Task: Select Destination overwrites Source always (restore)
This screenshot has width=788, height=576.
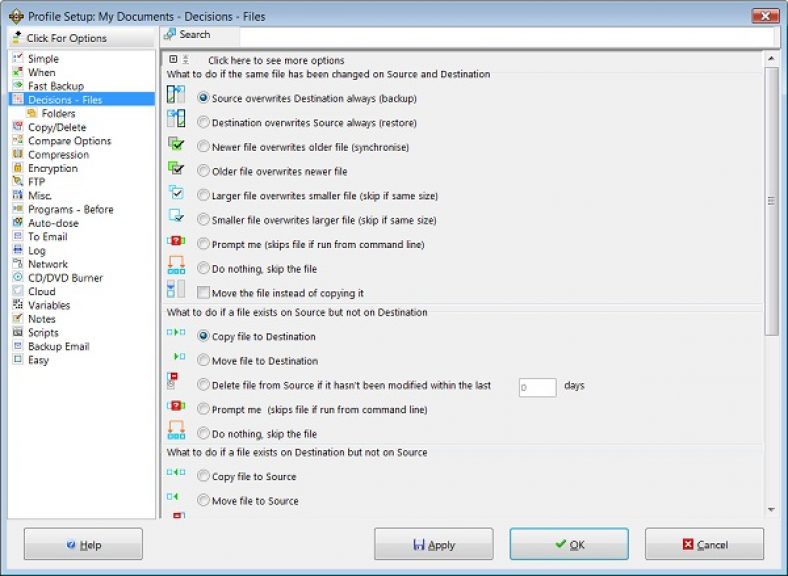Action: 203,122
